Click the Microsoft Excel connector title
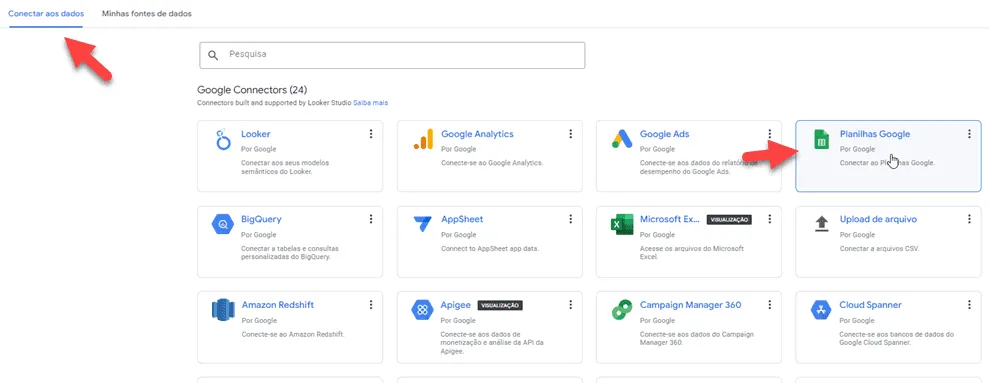989x383 pixels. tap(670, 220)
